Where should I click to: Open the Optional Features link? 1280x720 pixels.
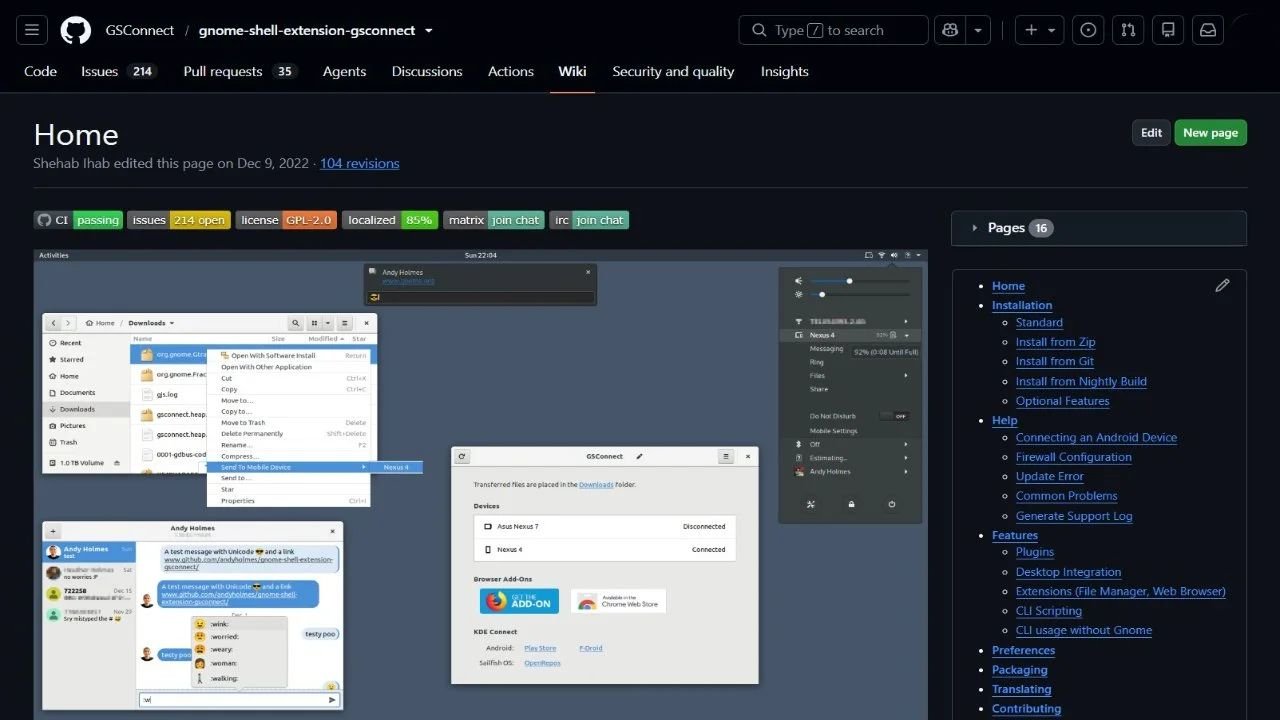coord(1062,401)
